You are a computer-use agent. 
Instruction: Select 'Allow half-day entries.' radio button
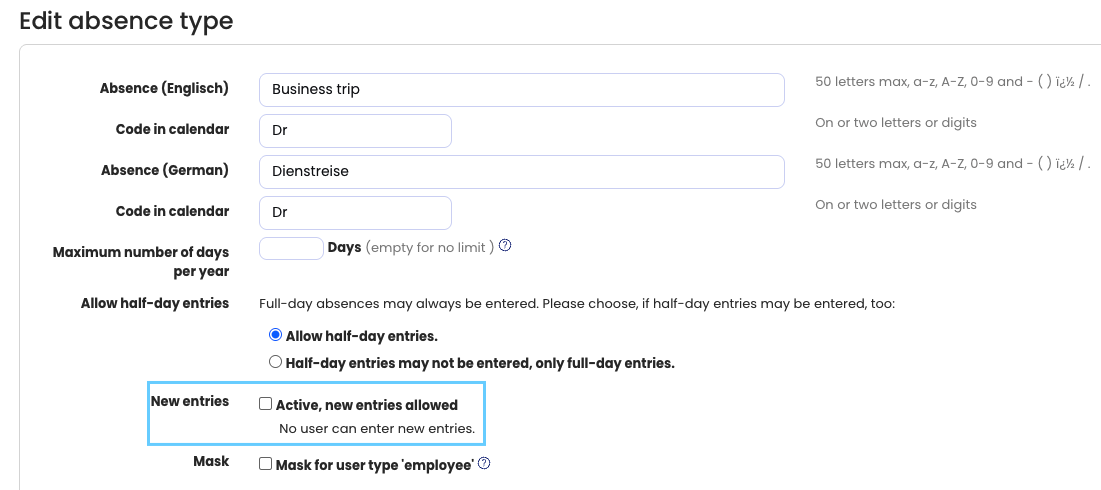point(276,336)
